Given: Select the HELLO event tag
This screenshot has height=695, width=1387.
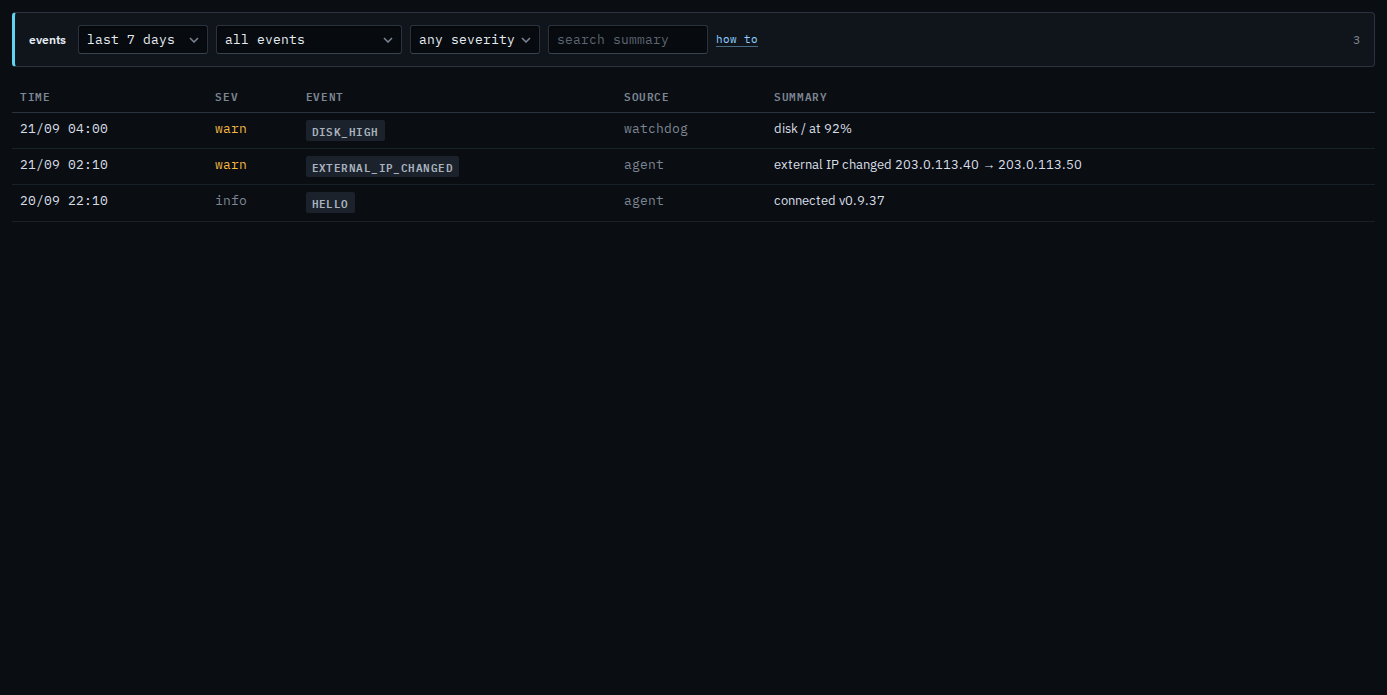Looking at the screenshot, I should point(330,203).
